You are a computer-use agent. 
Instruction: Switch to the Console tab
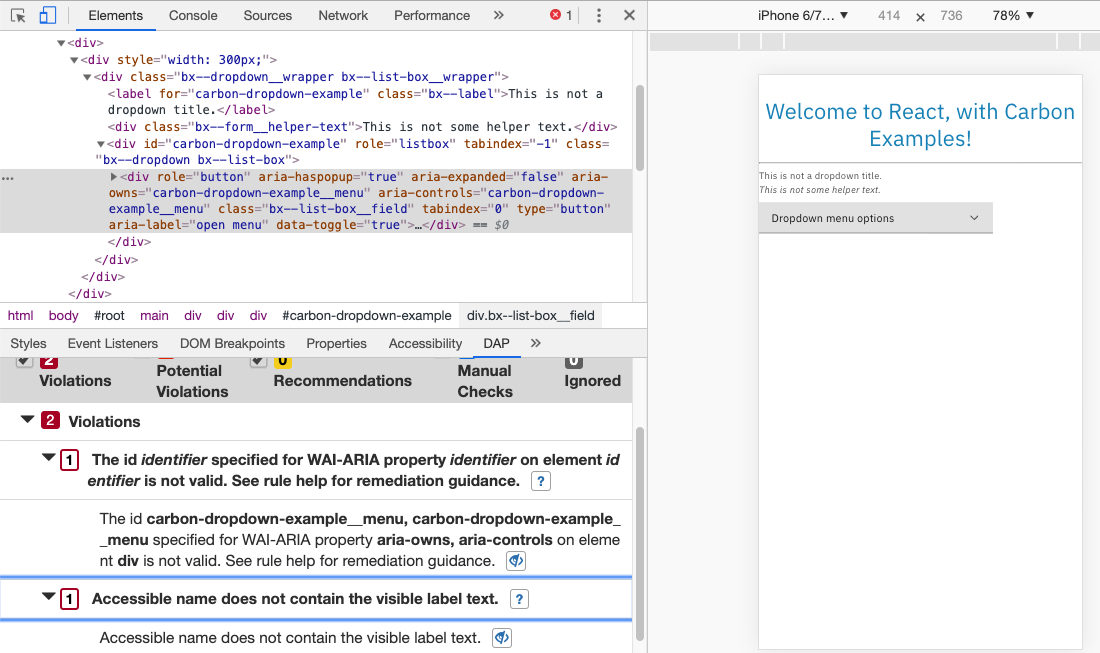pyautogui.click(x=192, y=15)
